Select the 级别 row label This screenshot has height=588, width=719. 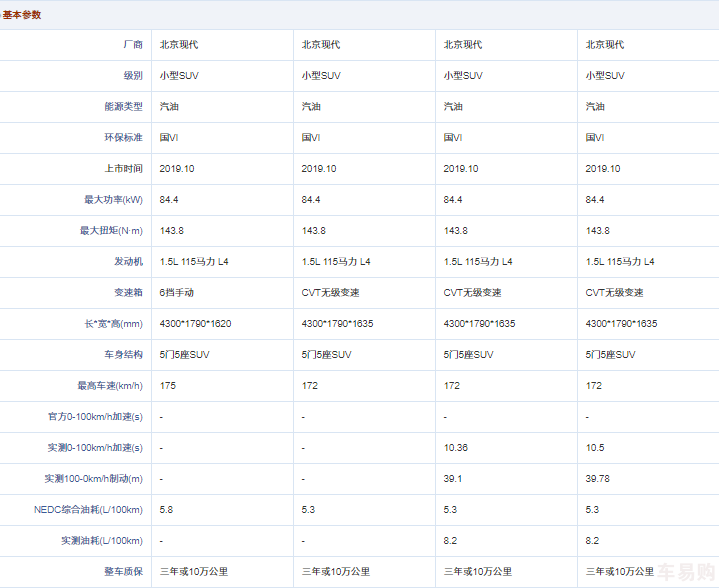pyautogui.click(x=133, y=76)
